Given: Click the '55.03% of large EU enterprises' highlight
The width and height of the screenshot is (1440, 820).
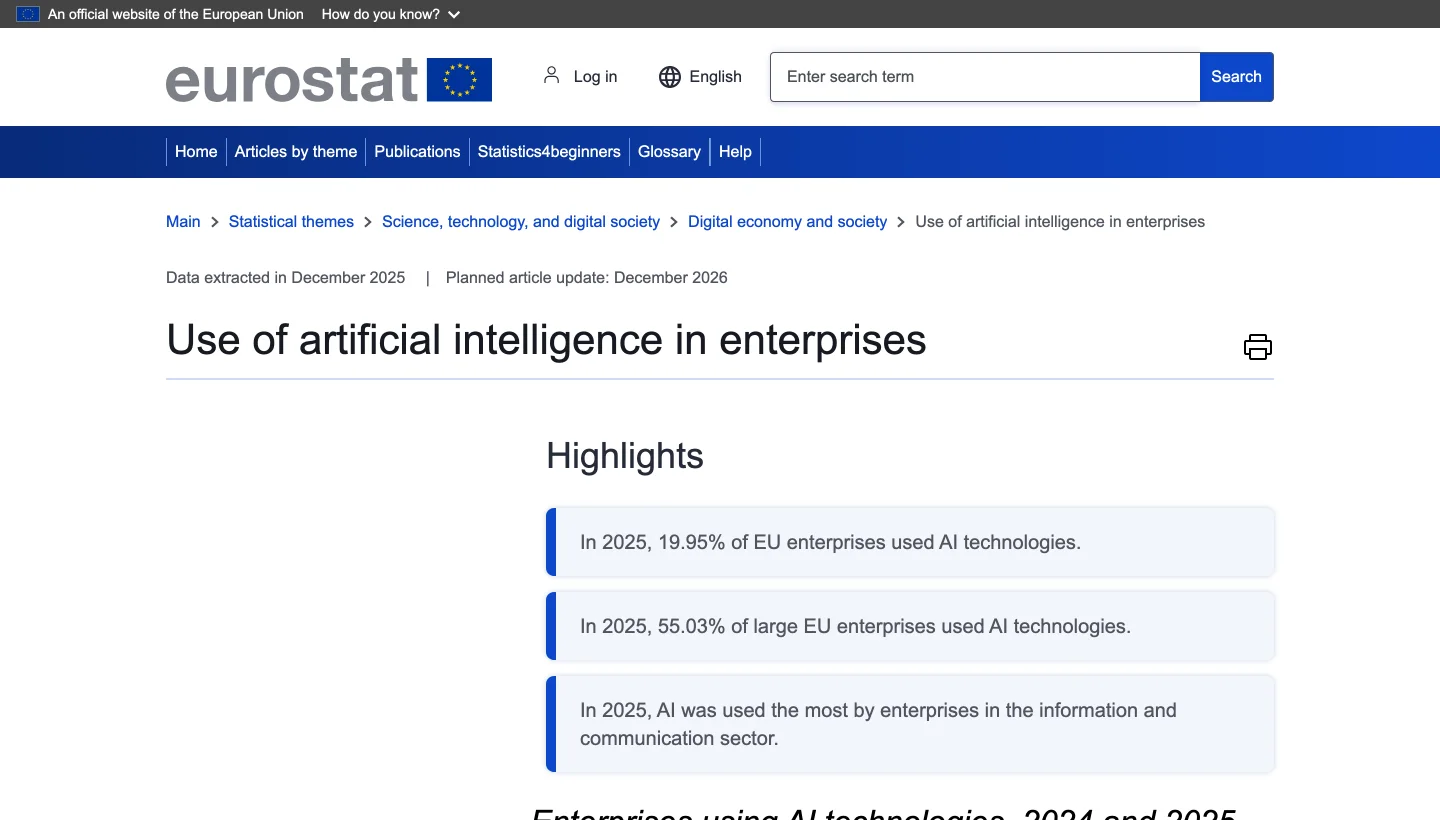Looking at the screenshot, I should coord(910,626).
